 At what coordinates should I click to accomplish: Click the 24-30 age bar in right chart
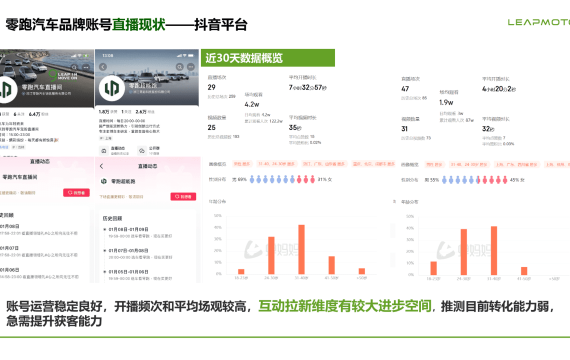(x=464, y=252)
